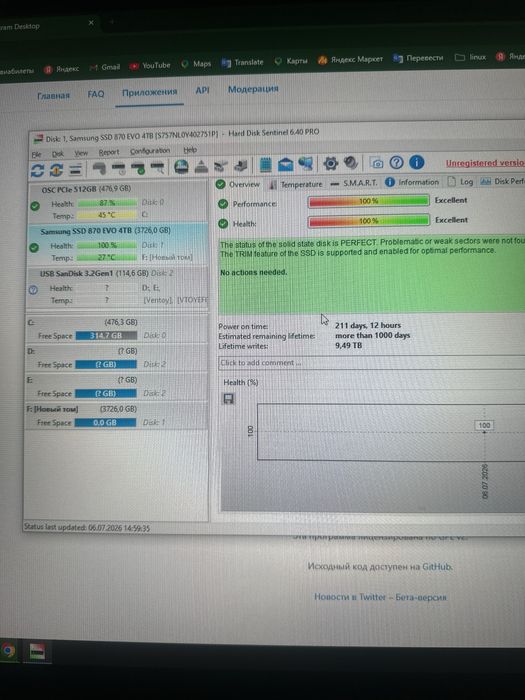Click the Performance 100 % bar
The height and width of the screenshot is (700, 525).
click(x=369, y=201)
